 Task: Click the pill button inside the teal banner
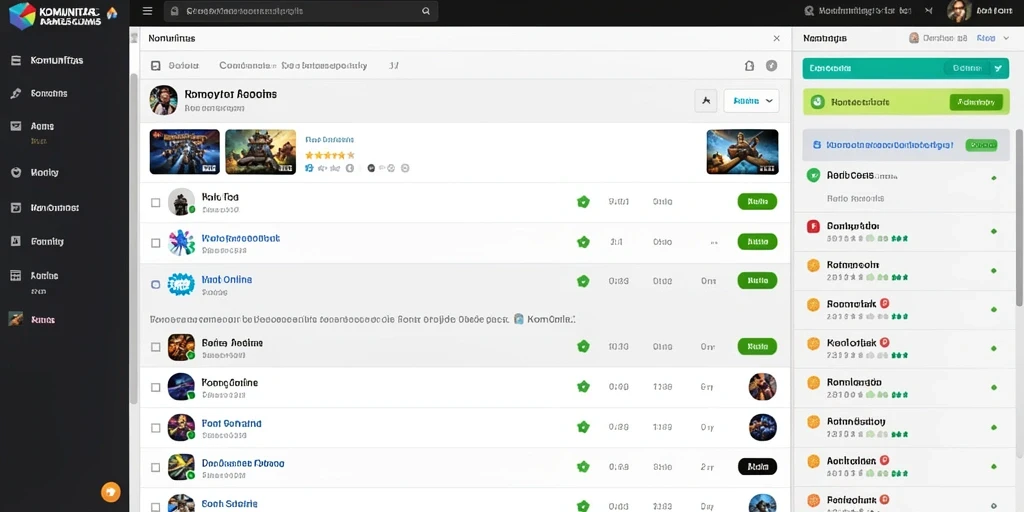(965, 68)
